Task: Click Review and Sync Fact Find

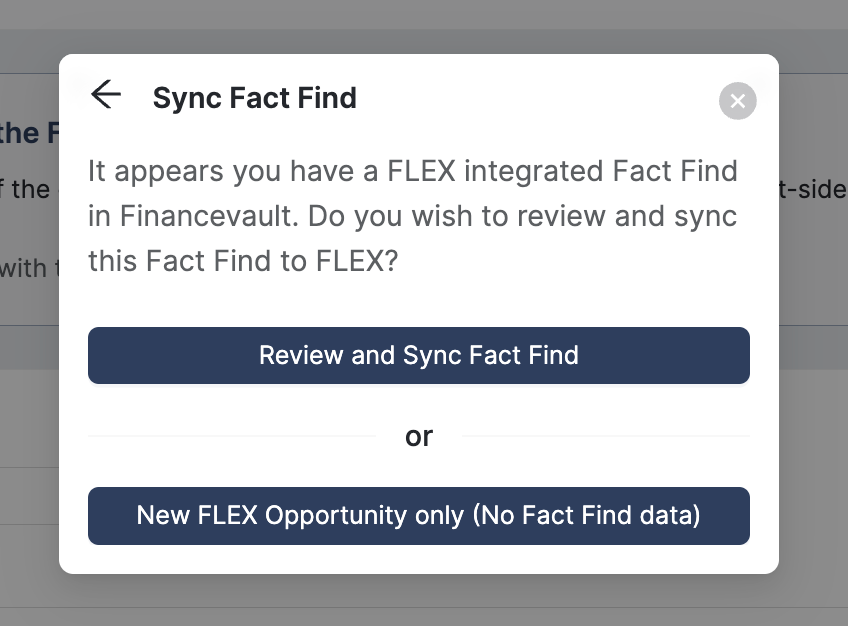Action: (419, 355)
